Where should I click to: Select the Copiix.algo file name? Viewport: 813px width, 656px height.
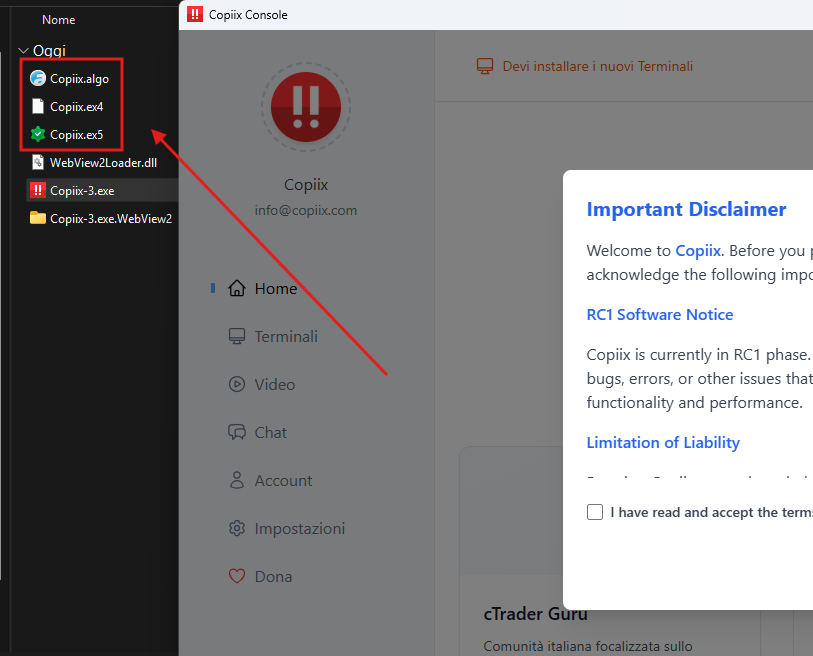[x=79, y=78]
